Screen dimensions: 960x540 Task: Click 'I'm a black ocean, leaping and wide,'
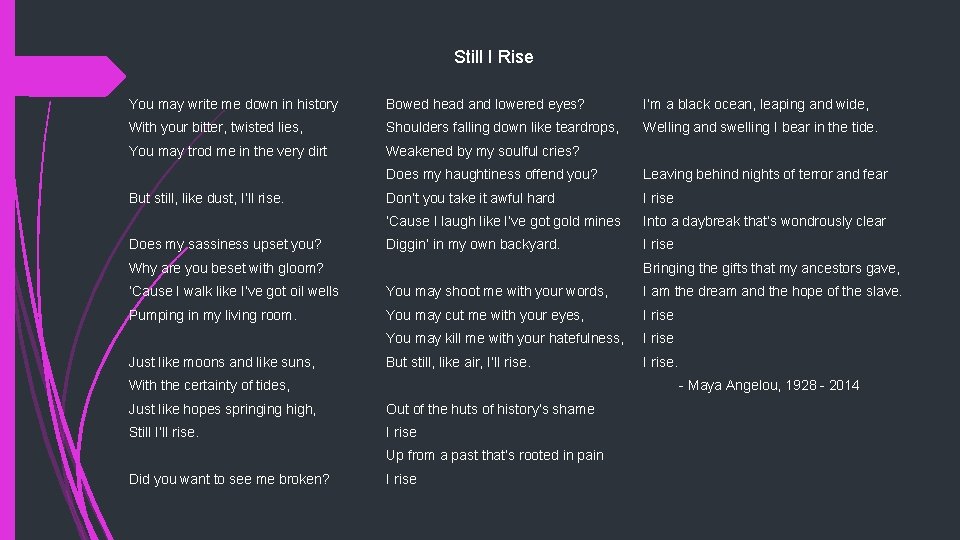click(x=755, y=104)
